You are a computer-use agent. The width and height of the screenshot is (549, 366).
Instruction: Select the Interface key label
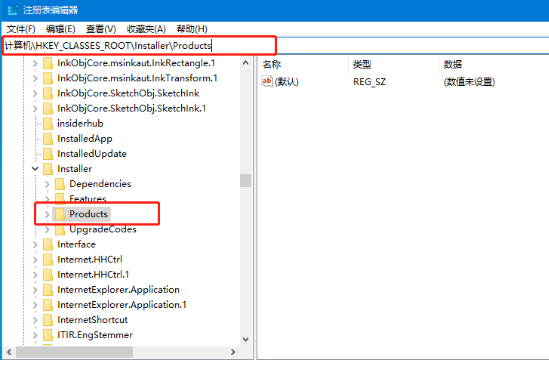(76, 244)
